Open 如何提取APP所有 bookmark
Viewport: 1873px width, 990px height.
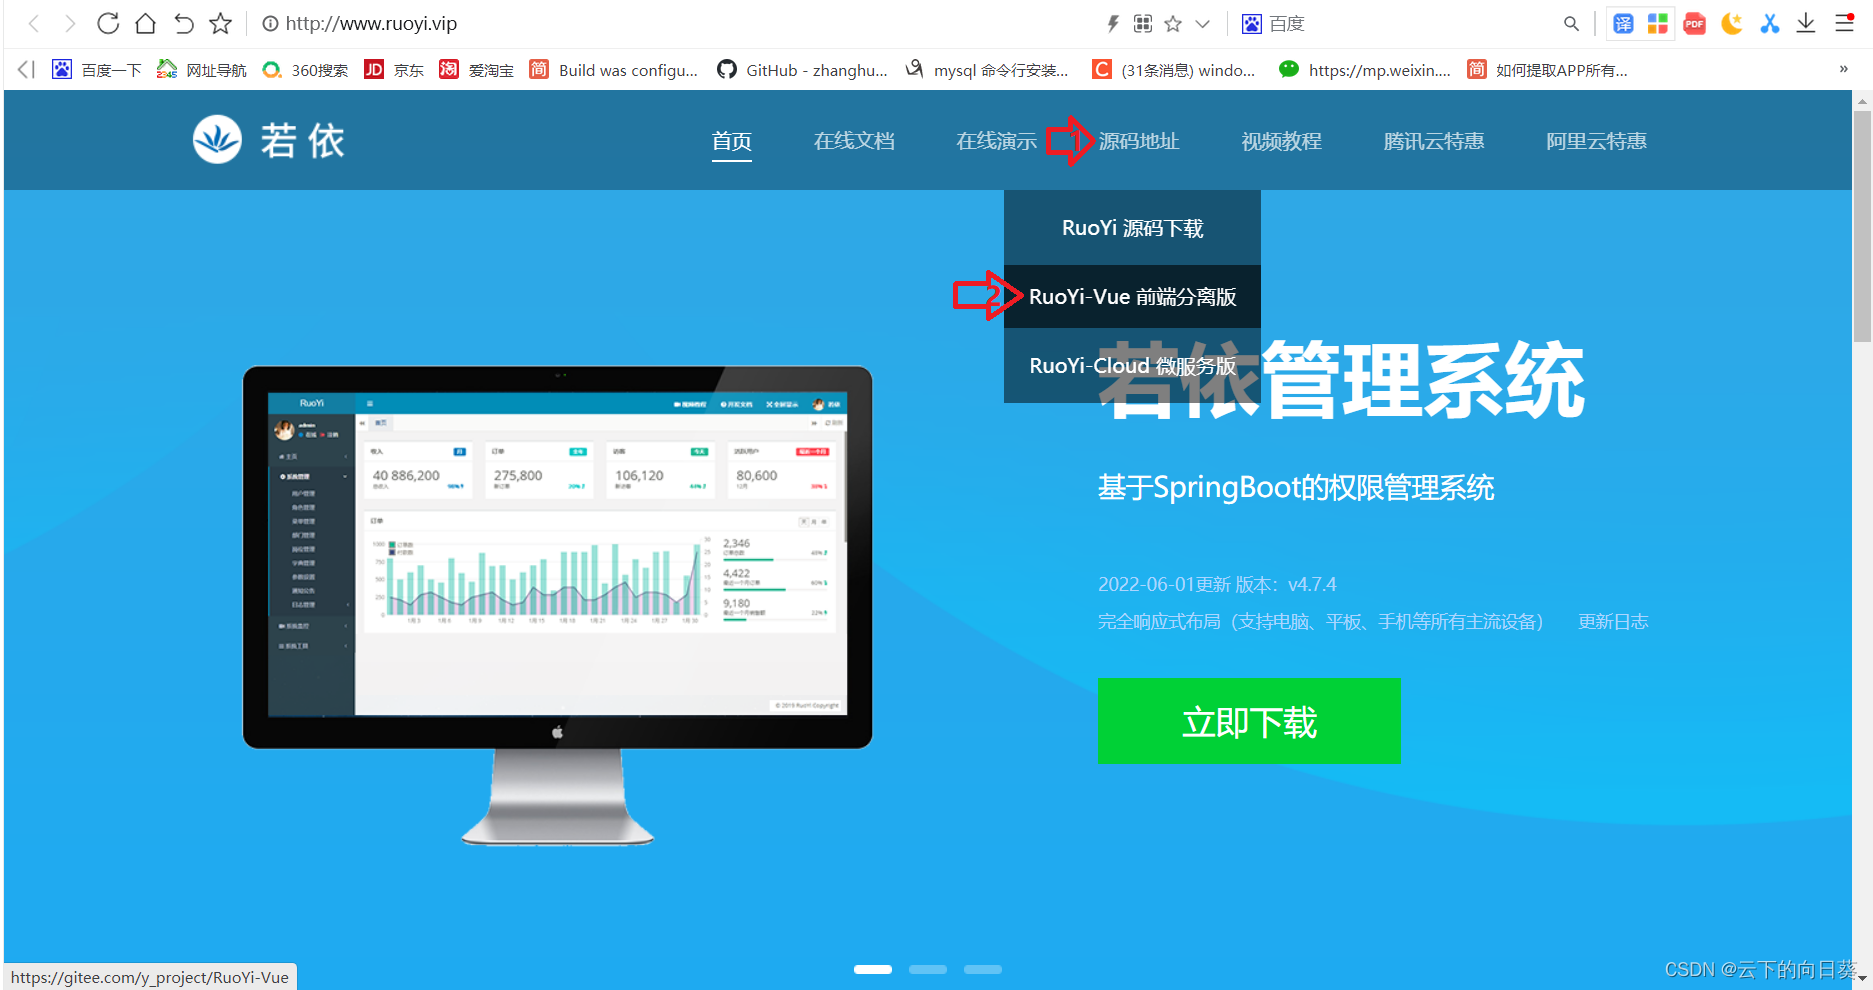(1548, 69)
